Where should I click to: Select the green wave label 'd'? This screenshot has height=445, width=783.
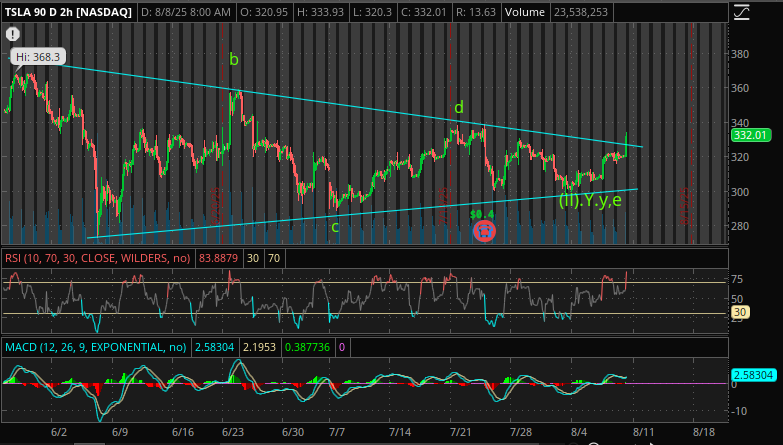tap(458, 107)
